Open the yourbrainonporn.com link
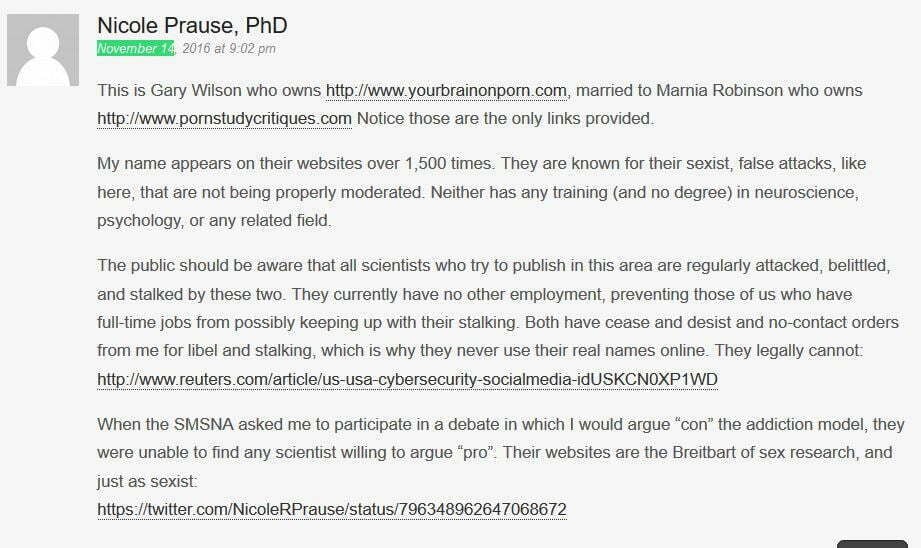The image size is (921, 548). [x=446, y=90]
